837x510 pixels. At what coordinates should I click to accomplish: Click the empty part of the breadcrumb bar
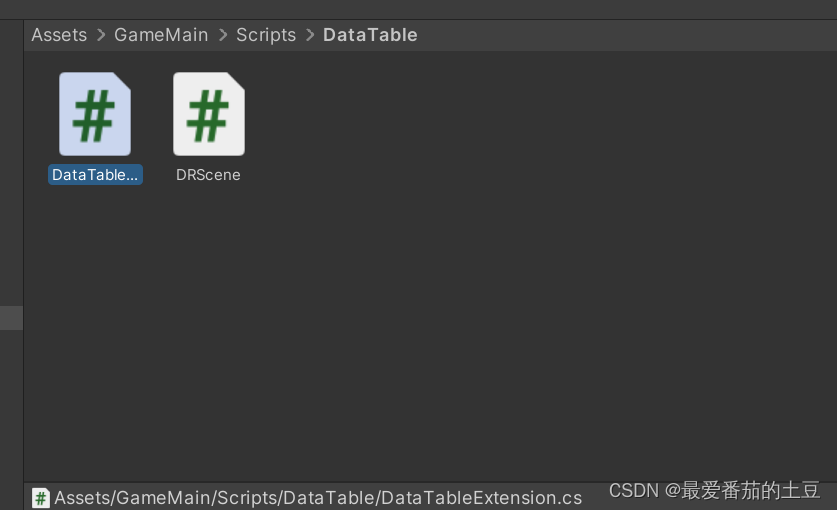[627, 35]
